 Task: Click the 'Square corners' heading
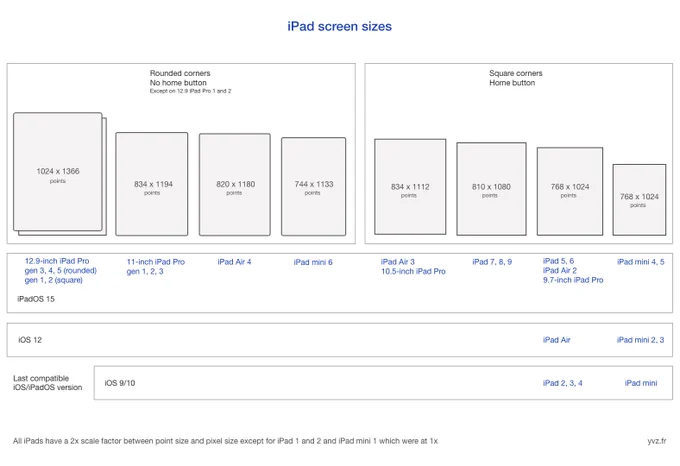pyautogui.click(x=516, y=73)
